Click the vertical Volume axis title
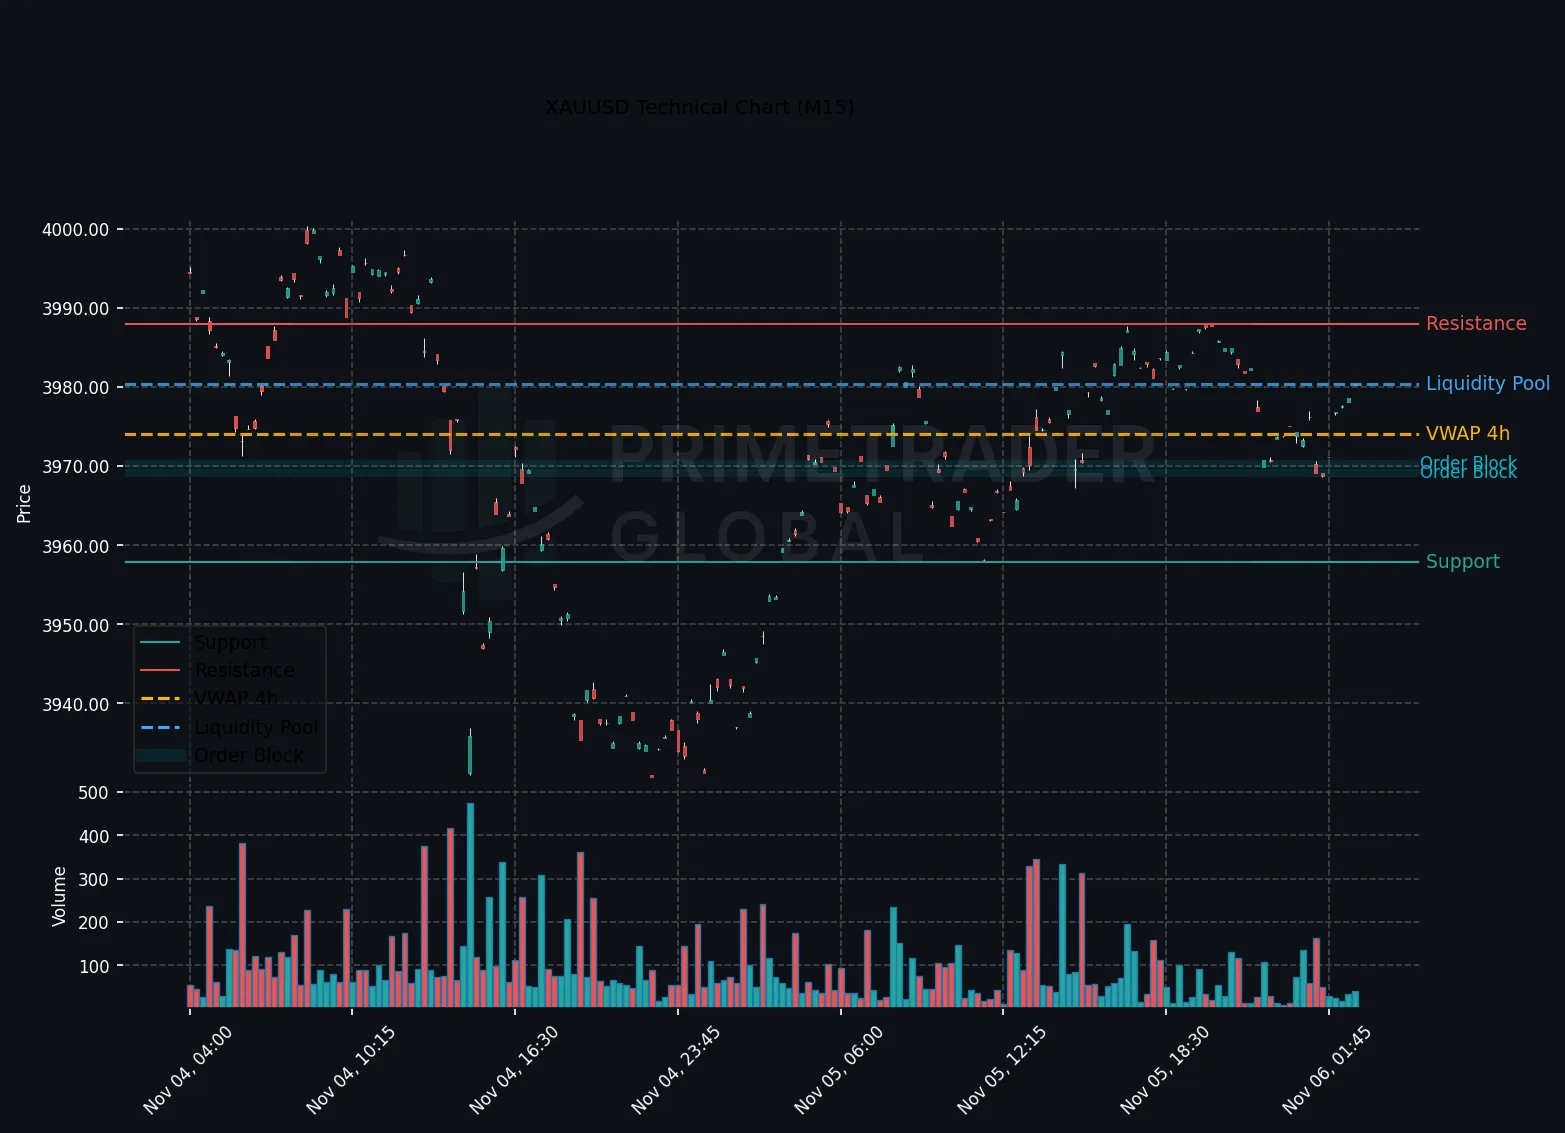Viewport: 1565px width, 1133px height. pos(59,897)
